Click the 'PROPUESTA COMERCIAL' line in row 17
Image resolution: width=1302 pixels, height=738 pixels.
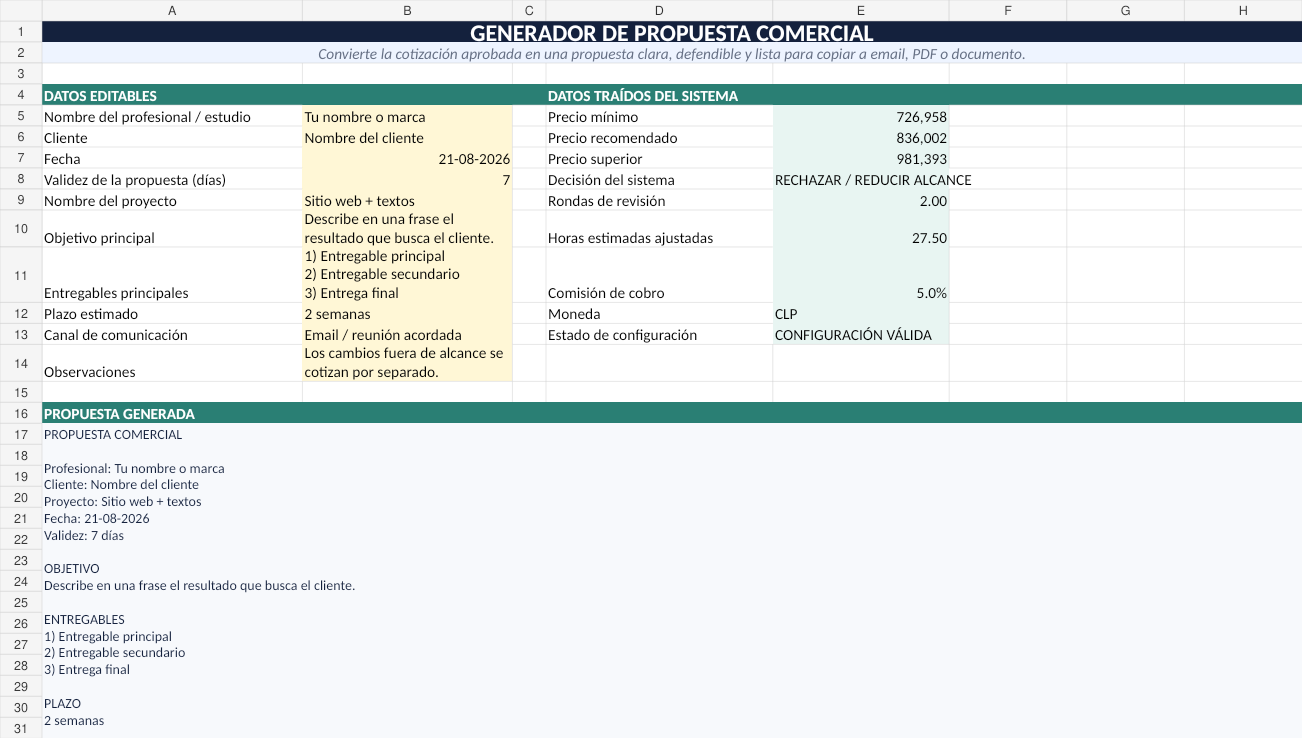click(113, 435)
